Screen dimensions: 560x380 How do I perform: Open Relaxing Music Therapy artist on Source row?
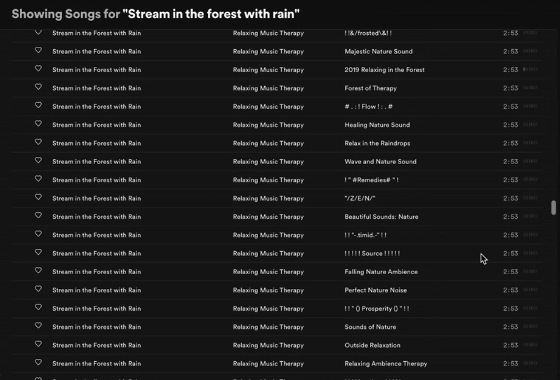pyautogui.click(x=268, y=254)
